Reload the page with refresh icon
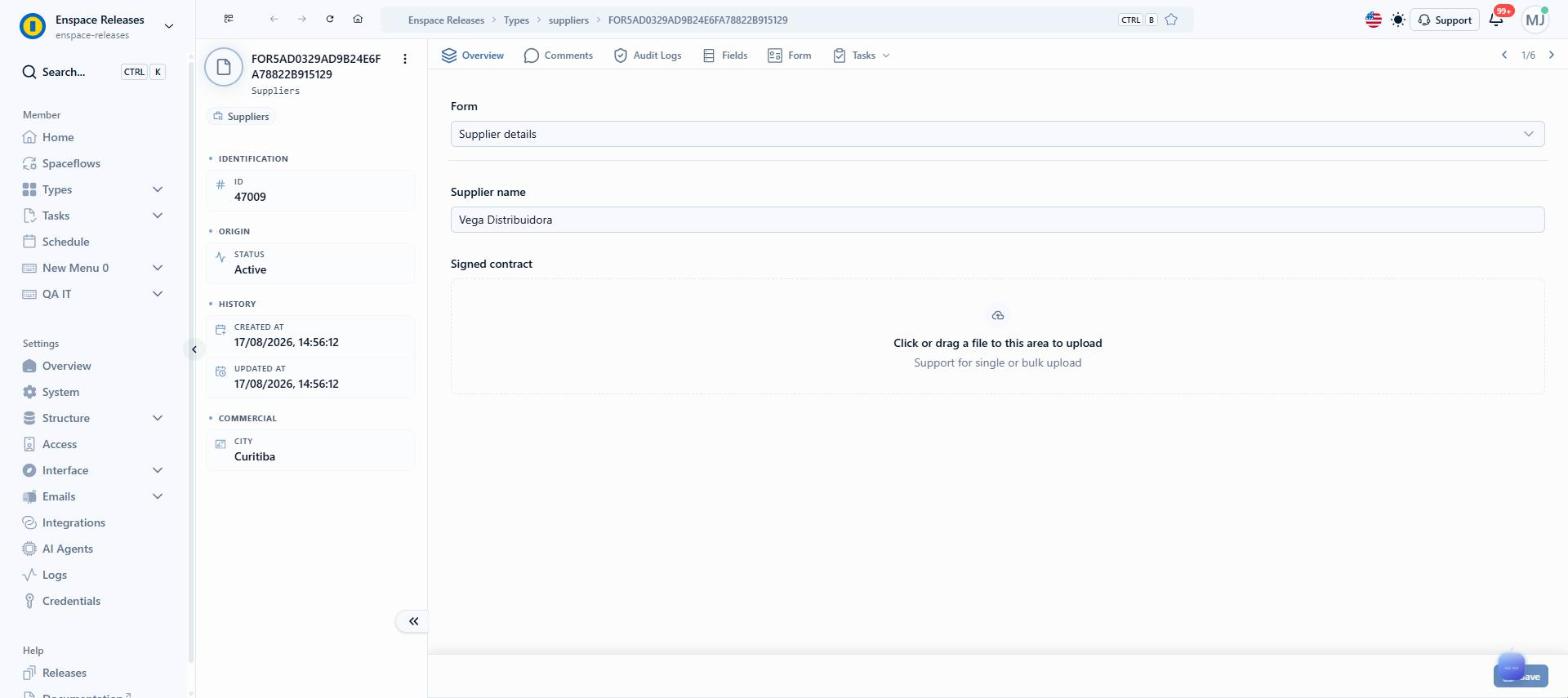The width and height of the screenshot is (1568, 698). click(x=330, y=19)
